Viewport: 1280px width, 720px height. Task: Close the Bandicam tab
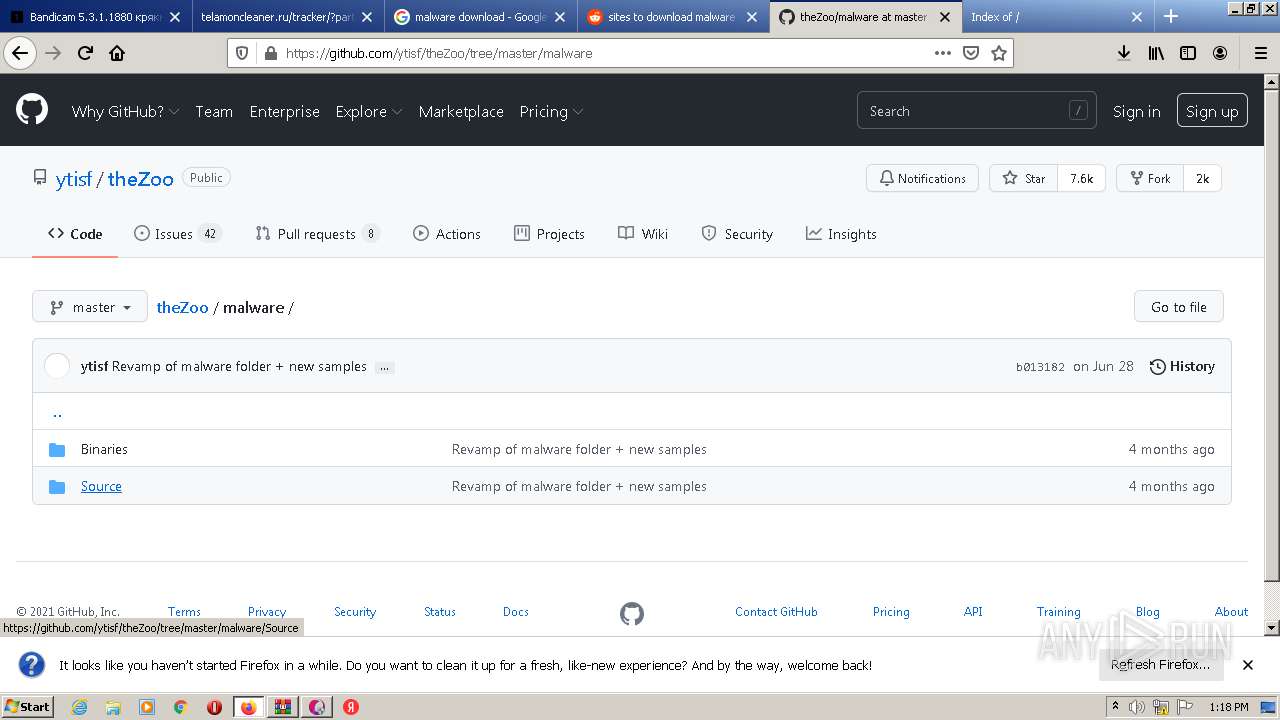click(175, 17)
